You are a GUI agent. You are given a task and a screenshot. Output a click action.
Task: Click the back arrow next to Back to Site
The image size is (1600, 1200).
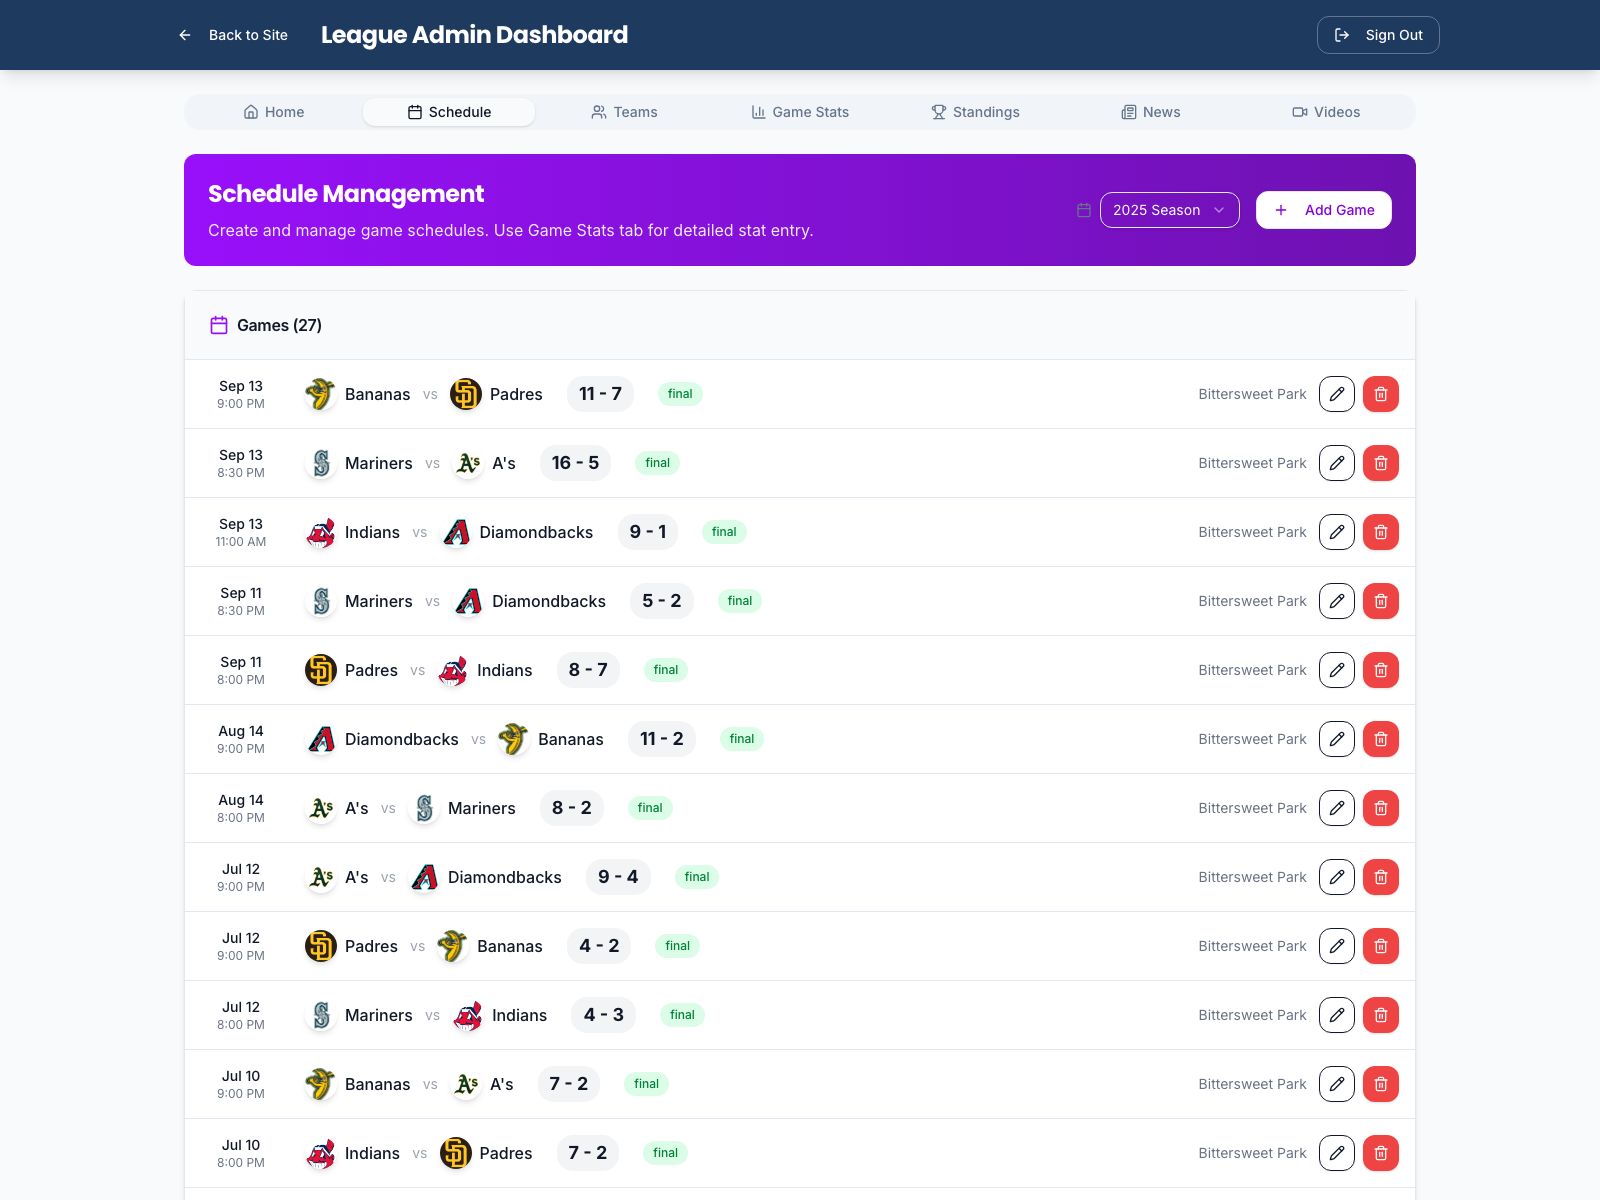click(x=184, y=35)
